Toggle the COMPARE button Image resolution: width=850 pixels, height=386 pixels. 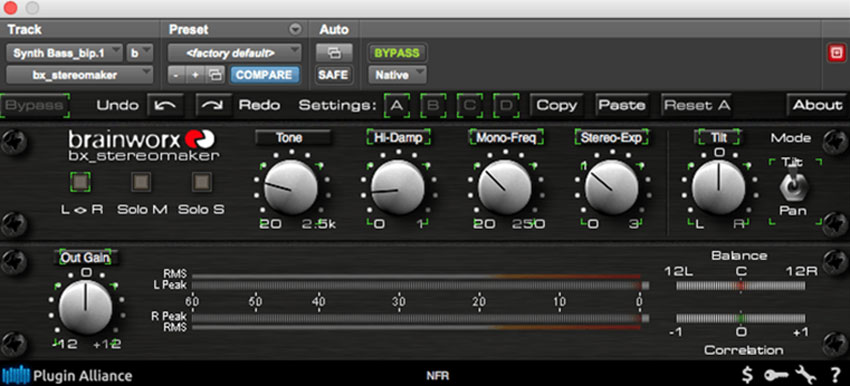point(264,75)
